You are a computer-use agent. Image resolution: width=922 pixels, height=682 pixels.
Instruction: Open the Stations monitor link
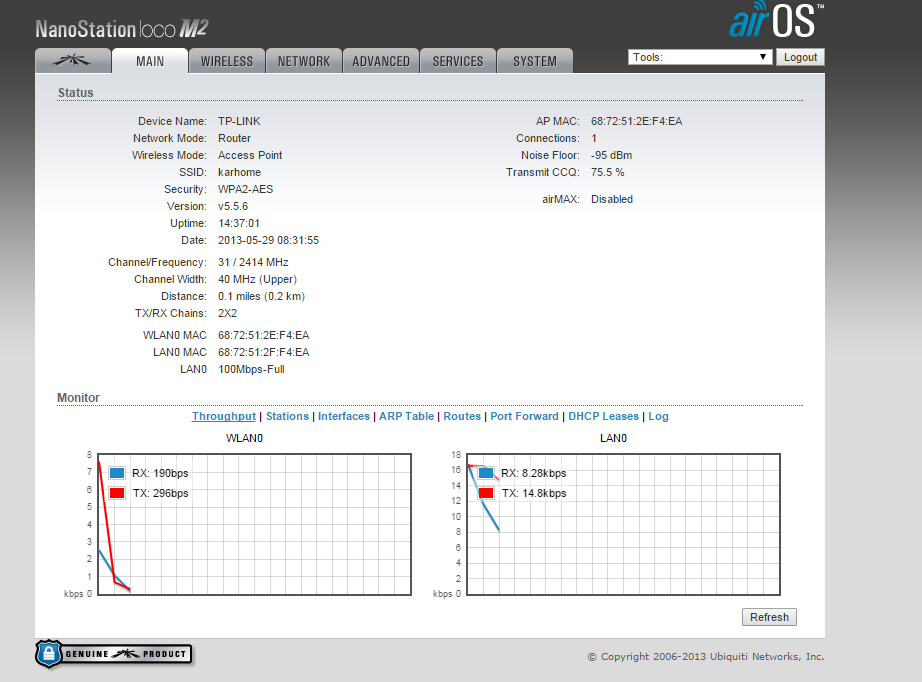[x=287, y=416]
